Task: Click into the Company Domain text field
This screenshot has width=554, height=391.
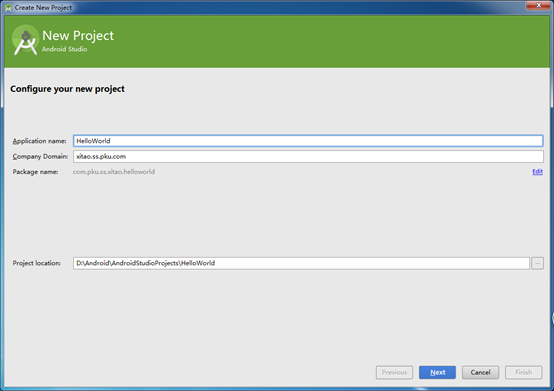Action: tap(308, 156)
